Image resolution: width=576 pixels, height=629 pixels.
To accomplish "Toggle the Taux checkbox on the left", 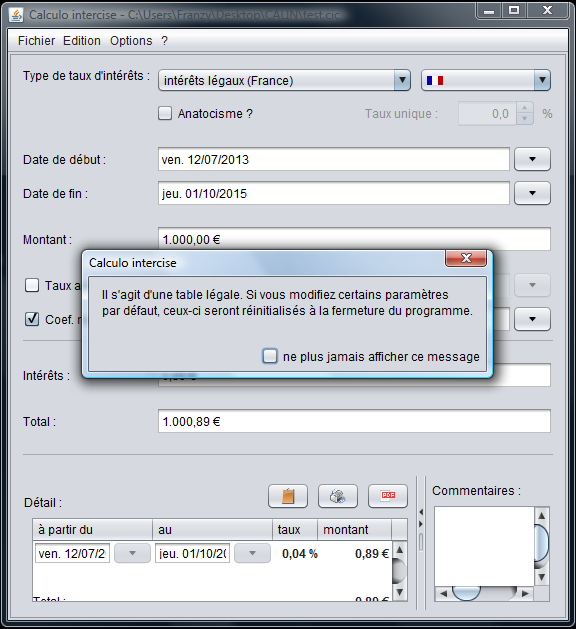I will tap(32, 285).
